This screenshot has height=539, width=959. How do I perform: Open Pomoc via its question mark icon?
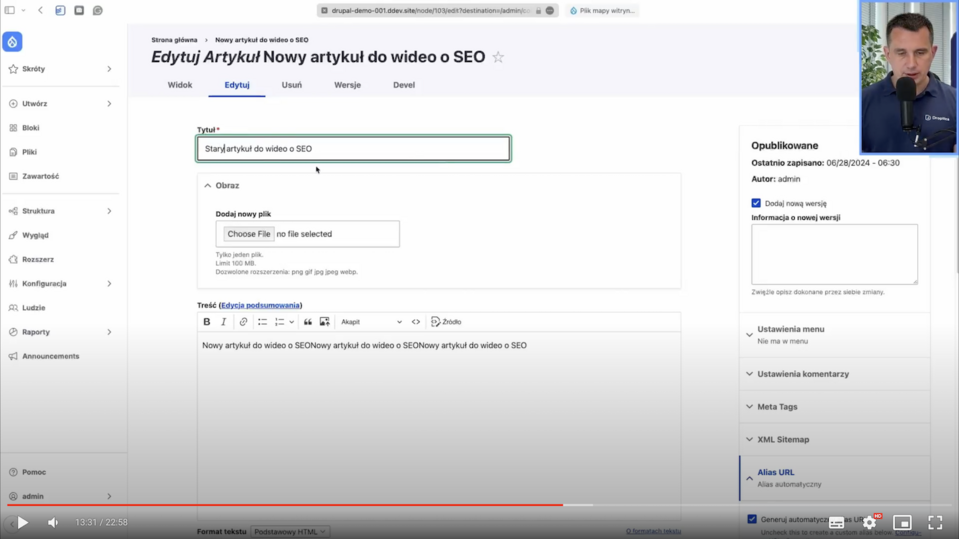[13, 472]
